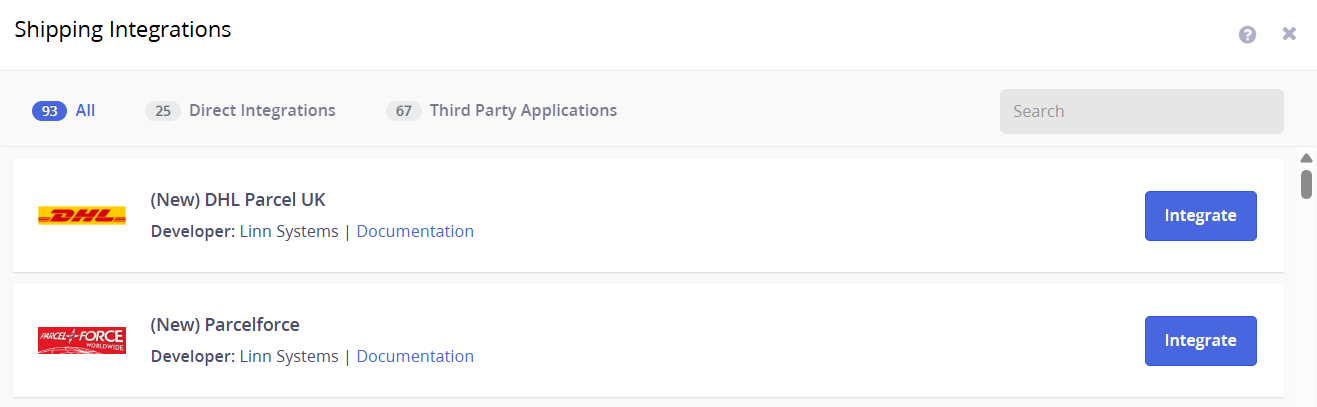This screenshot has height=407, width=1317.
Task: Click the 93 count badge
Action: pos(49,111)
